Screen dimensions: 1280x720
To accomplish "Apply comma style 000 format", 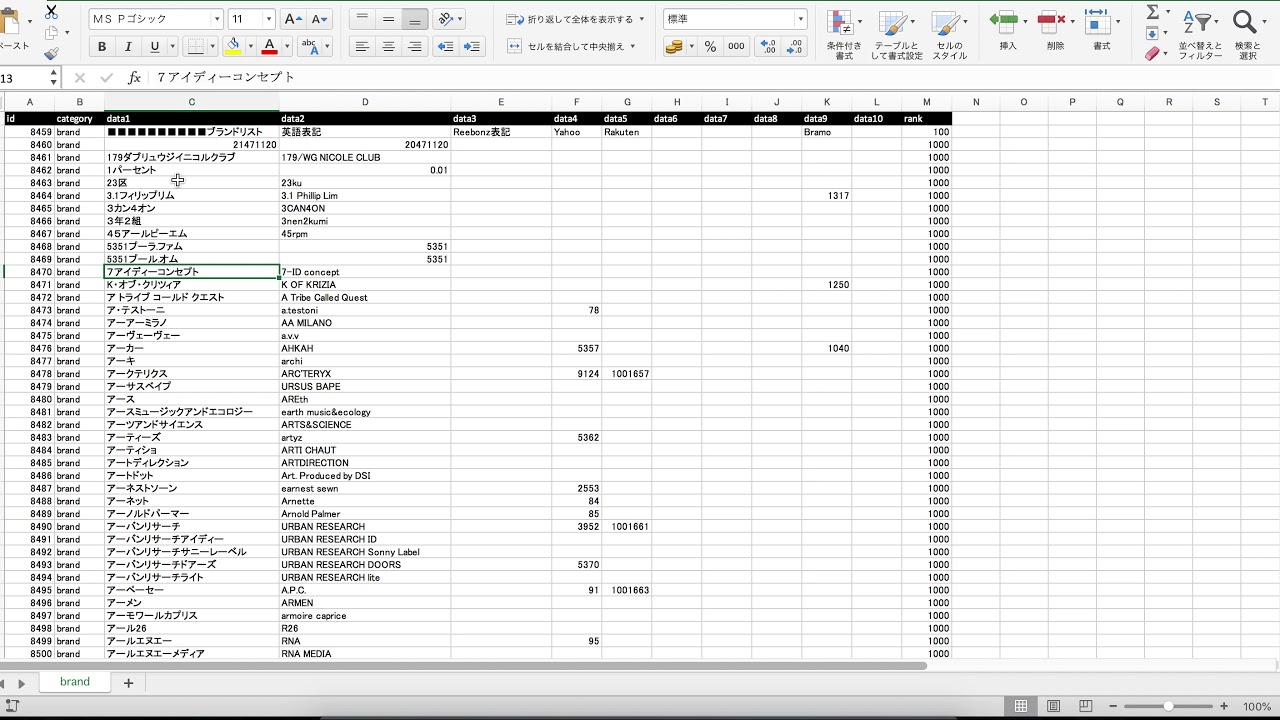I will pos(736,47).
